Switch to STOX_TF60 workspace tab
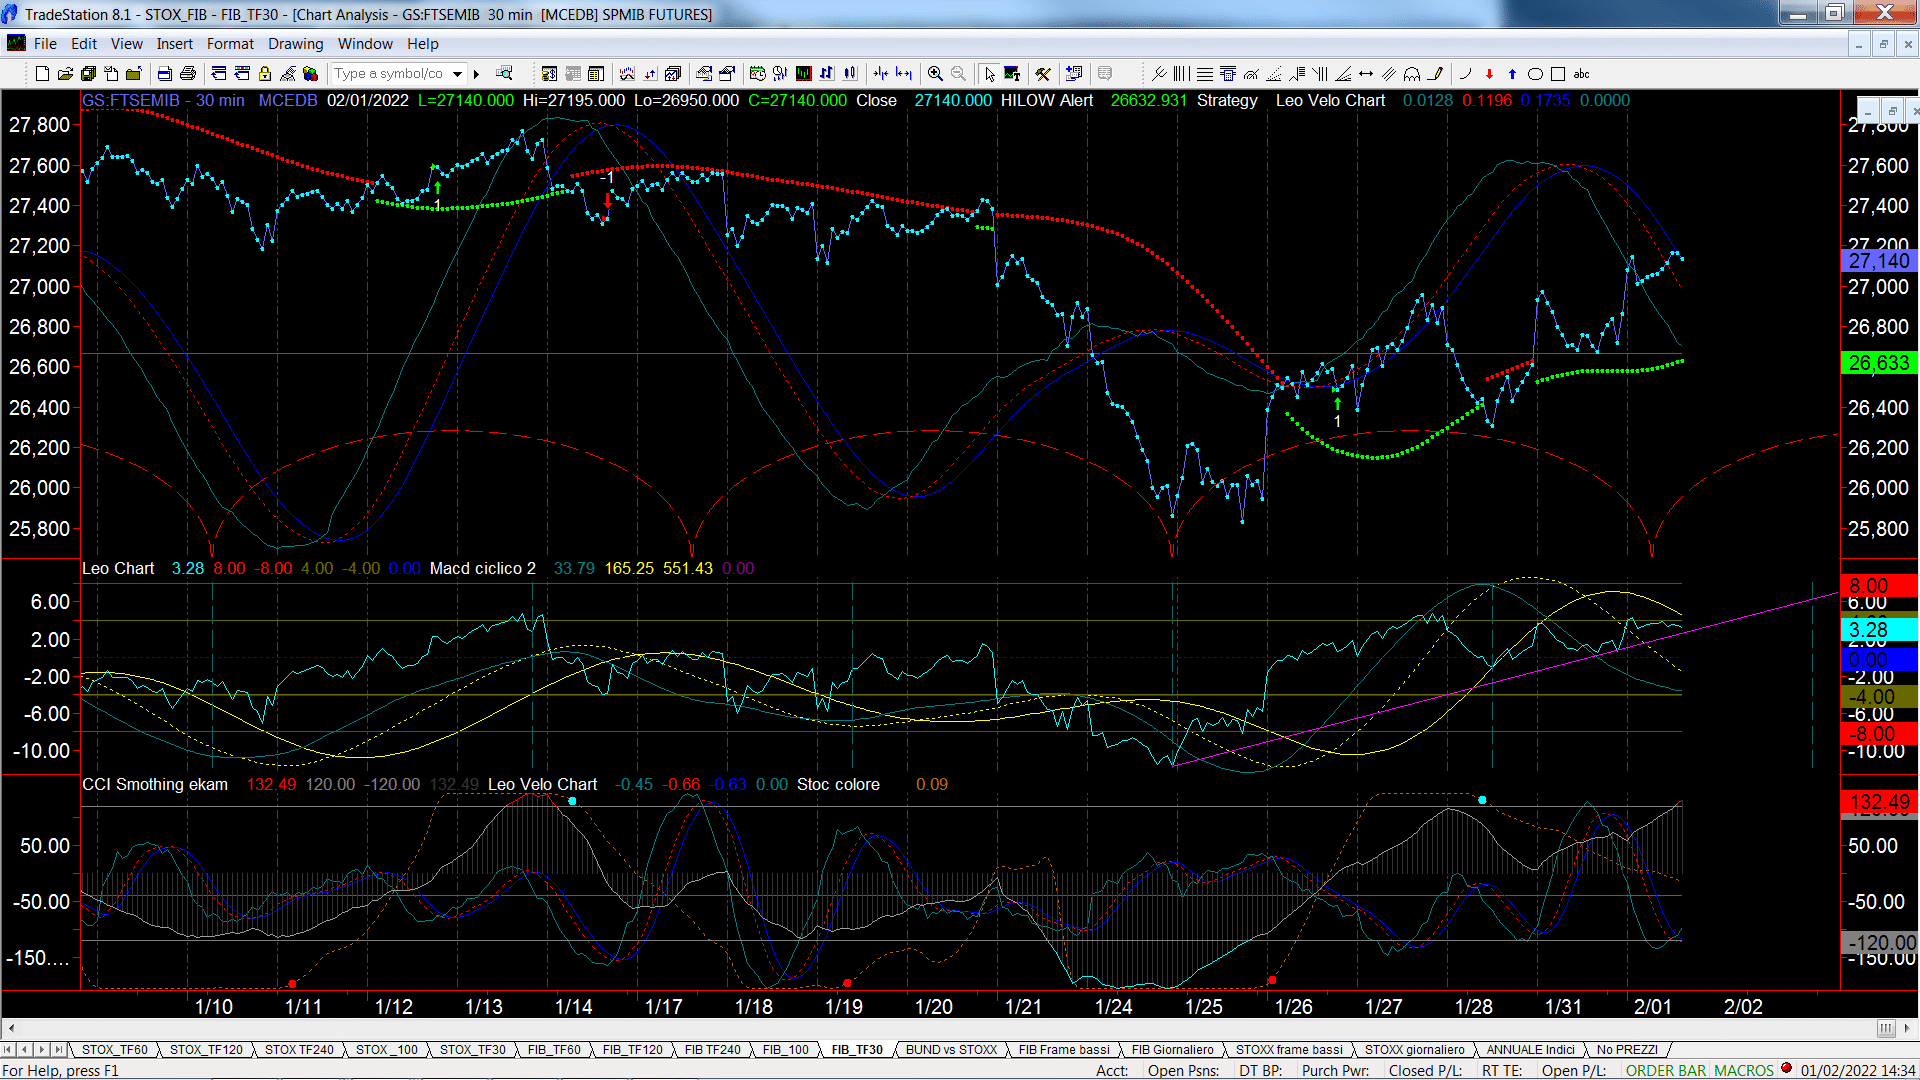The image size is (1920, 1080). pyautogui.click(x=115, y=1050)
